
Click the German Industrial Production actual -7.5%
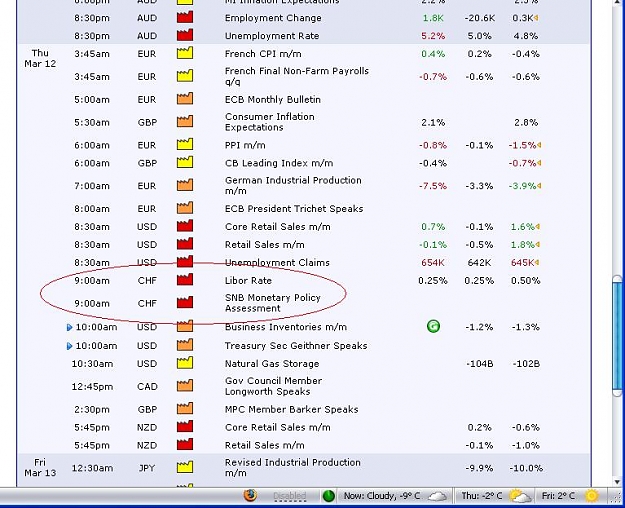(x=433, y=186)
